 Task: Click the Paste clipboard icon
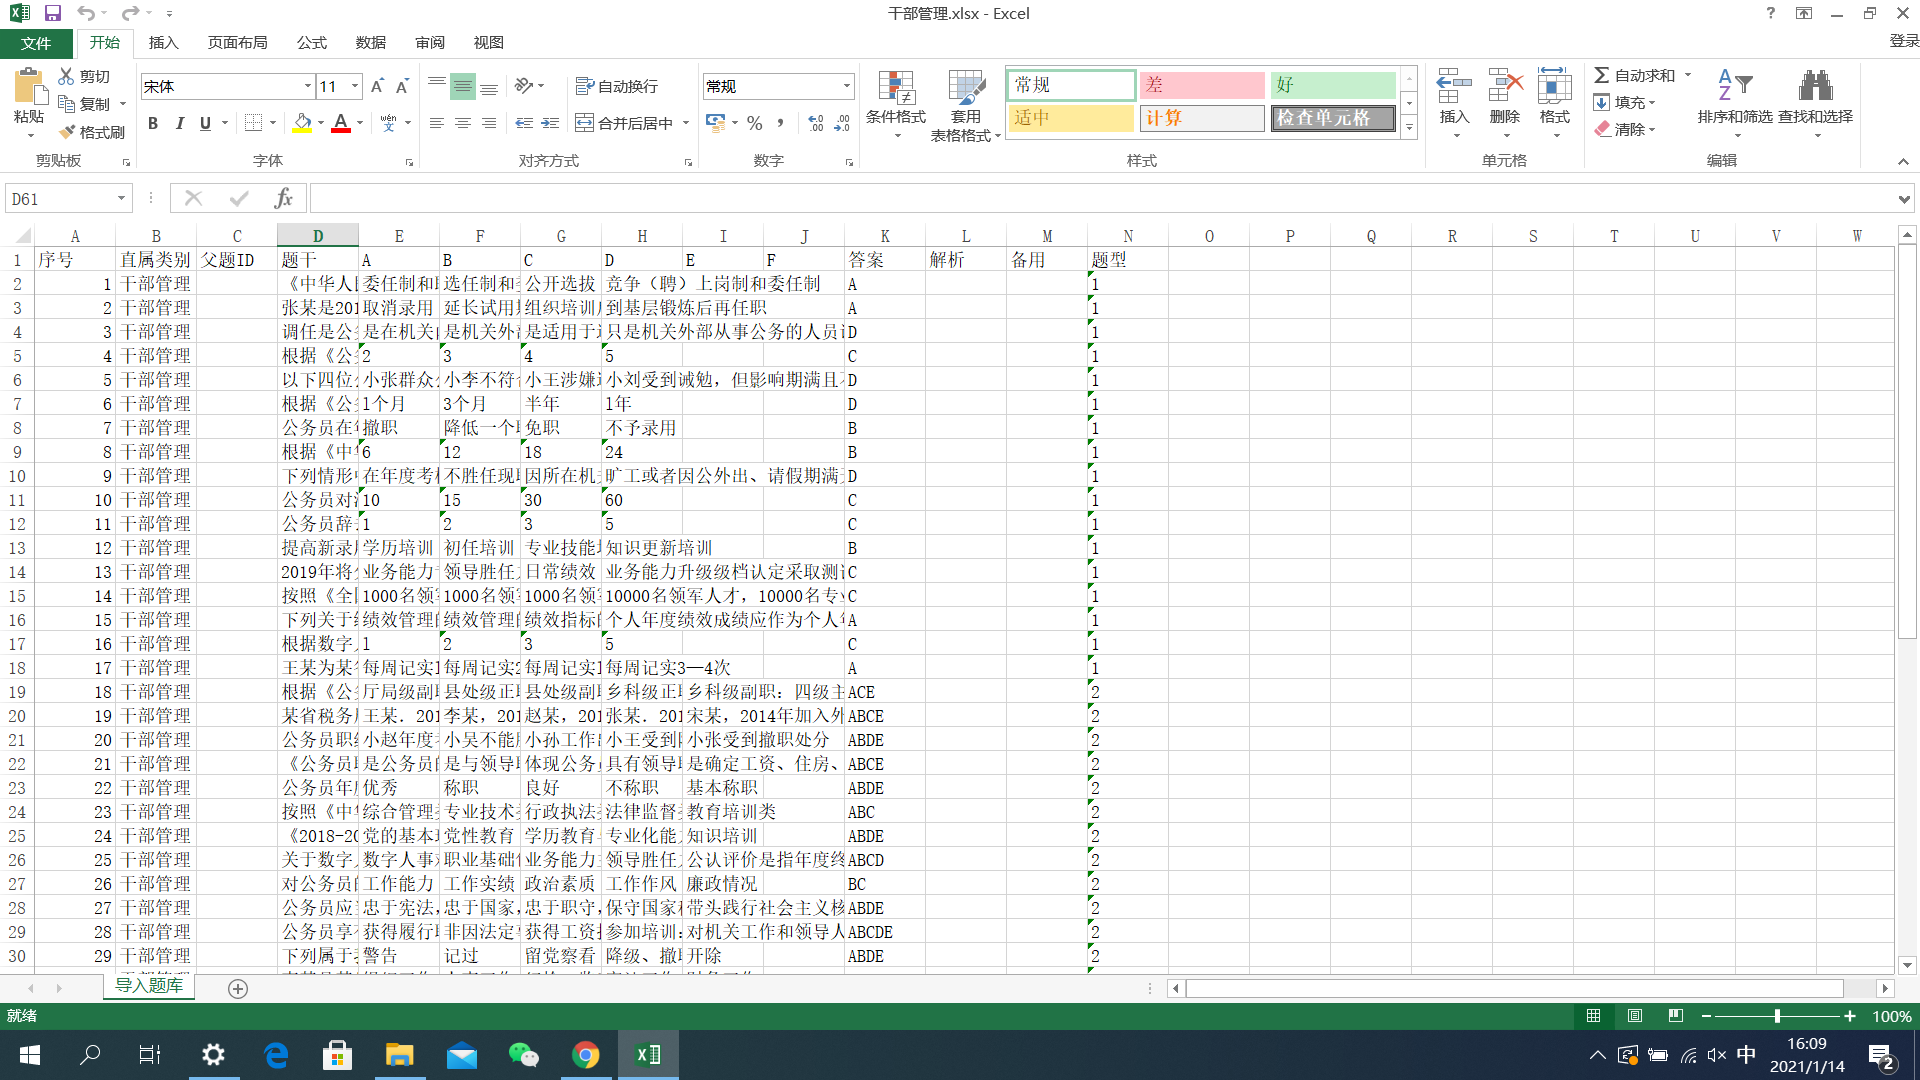coord(29,88)
